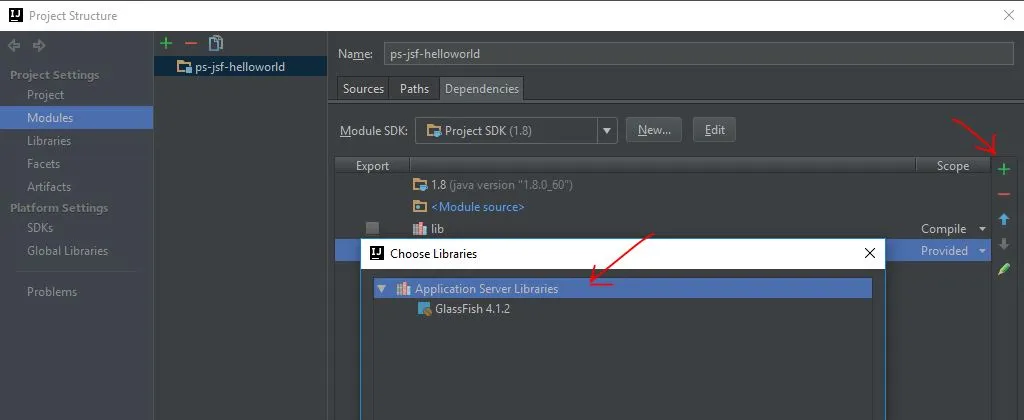The width and height of the screenshot is (1024, 420).
Task: Add a dependency with green plus
Action: click(1004, 169)
